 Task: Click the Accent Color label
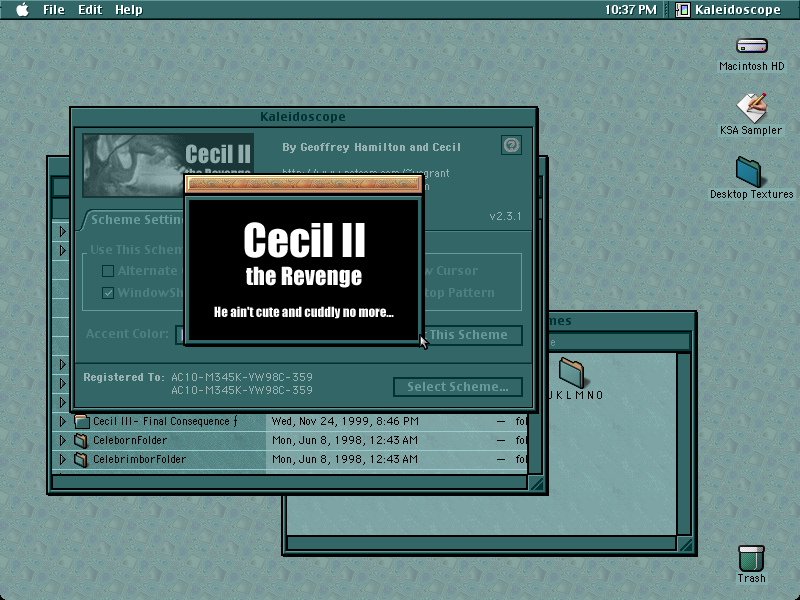[127, 334]
